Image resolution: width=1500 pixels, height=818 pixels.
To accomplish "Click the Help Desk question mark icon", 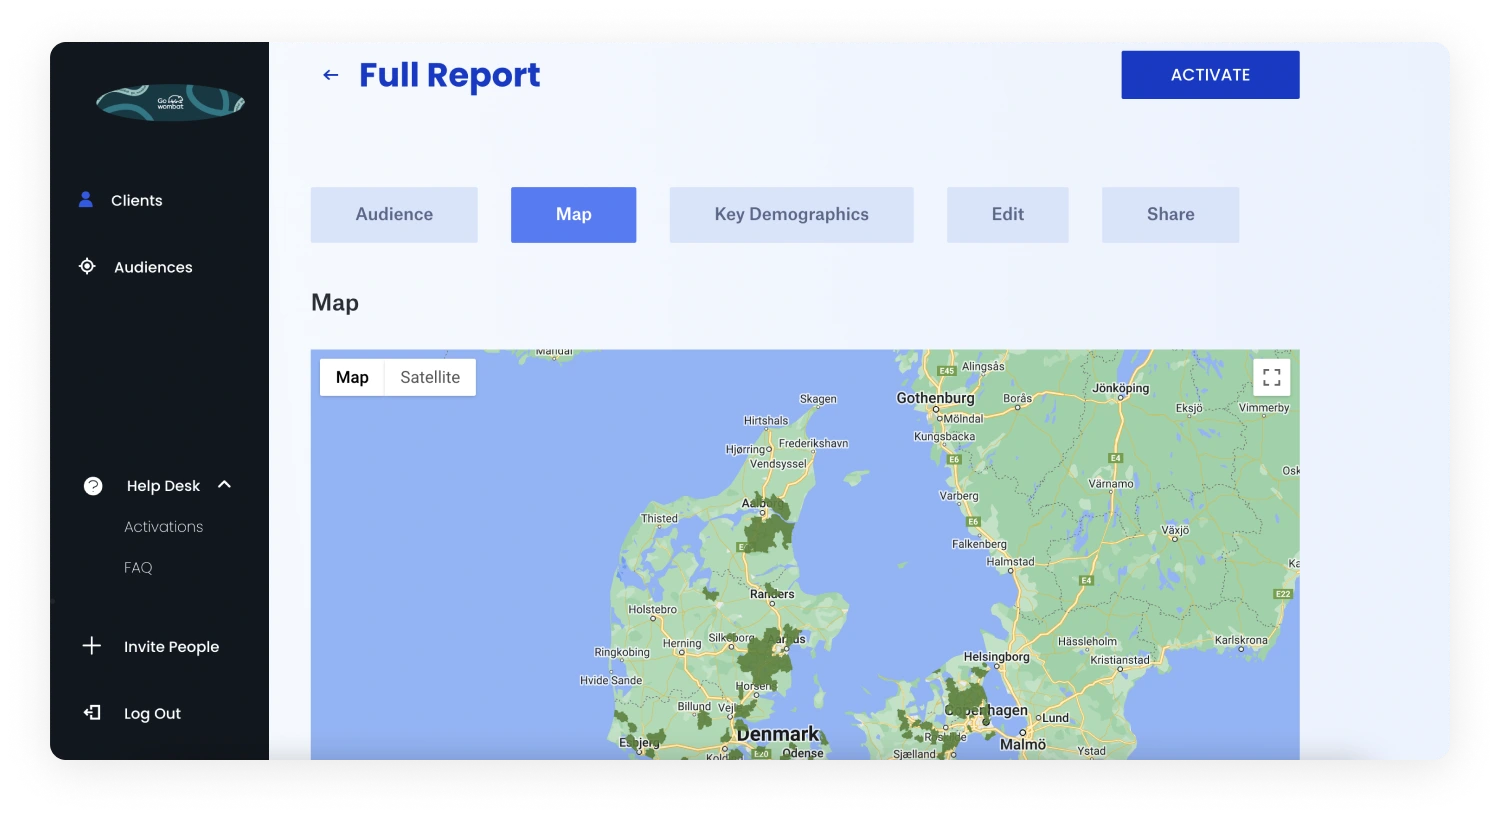I will click(93, 486).
